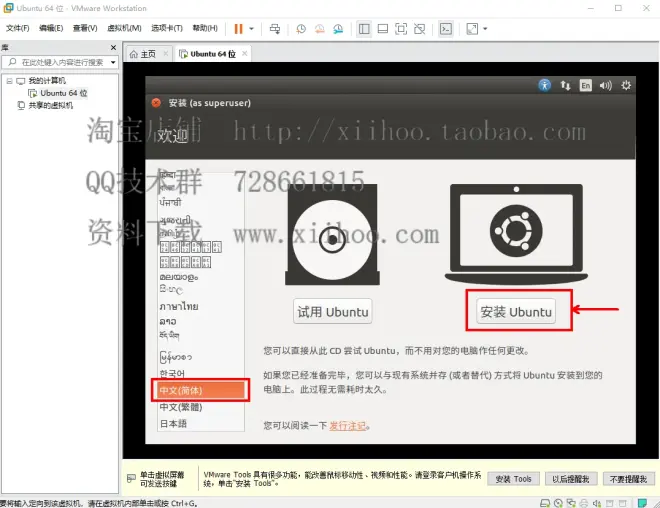The height and width of the screenshot is (508, 660).
Task: Open the 选项卡(T) menu
Action: tap(167, 28)
